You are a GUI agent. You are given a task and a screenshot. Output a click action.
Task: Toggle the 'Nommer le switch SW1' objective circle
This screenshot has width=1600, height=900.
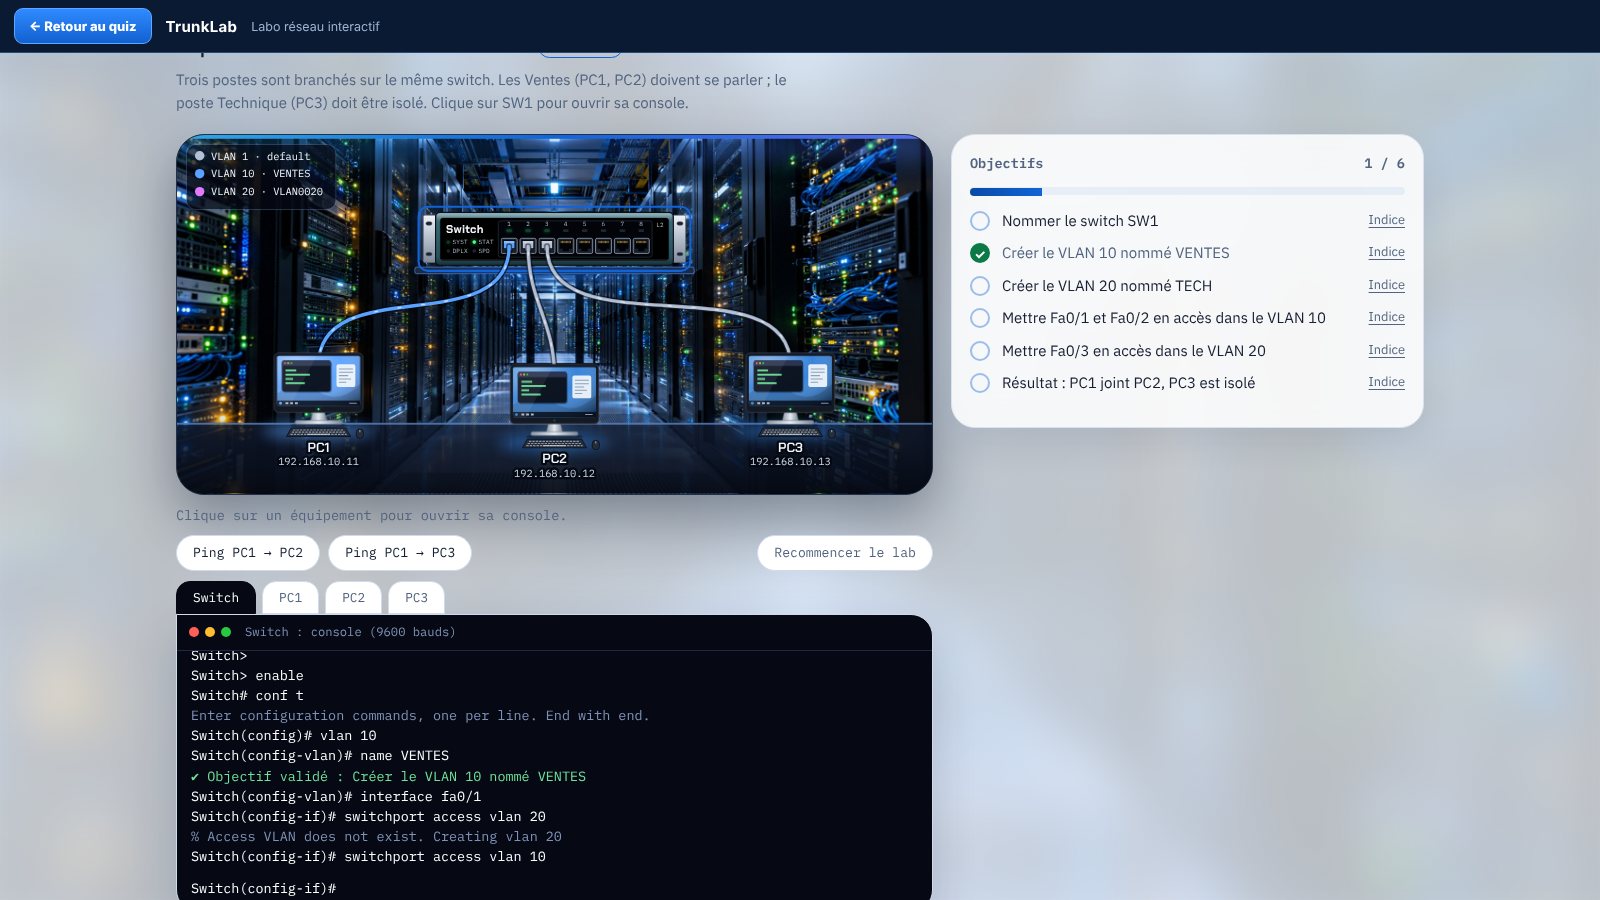(980, 221)
